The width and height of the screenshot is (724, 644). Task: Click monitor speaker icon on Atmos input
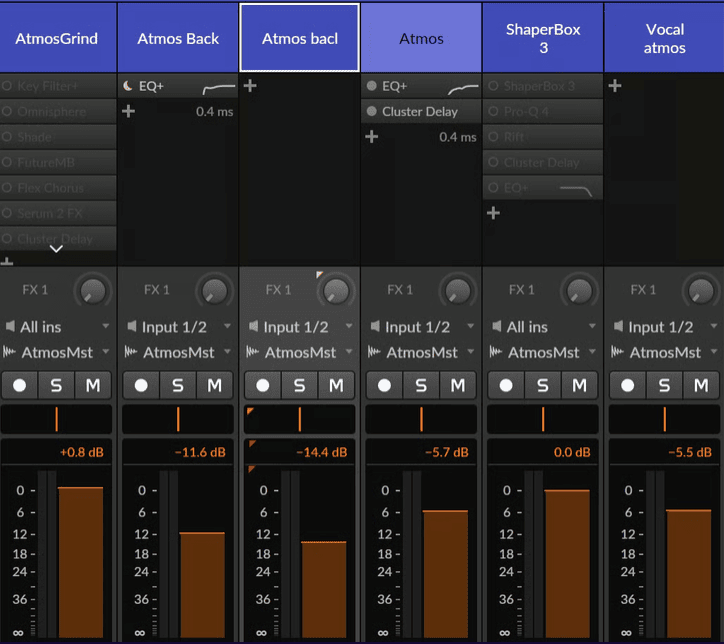(375, 326)
